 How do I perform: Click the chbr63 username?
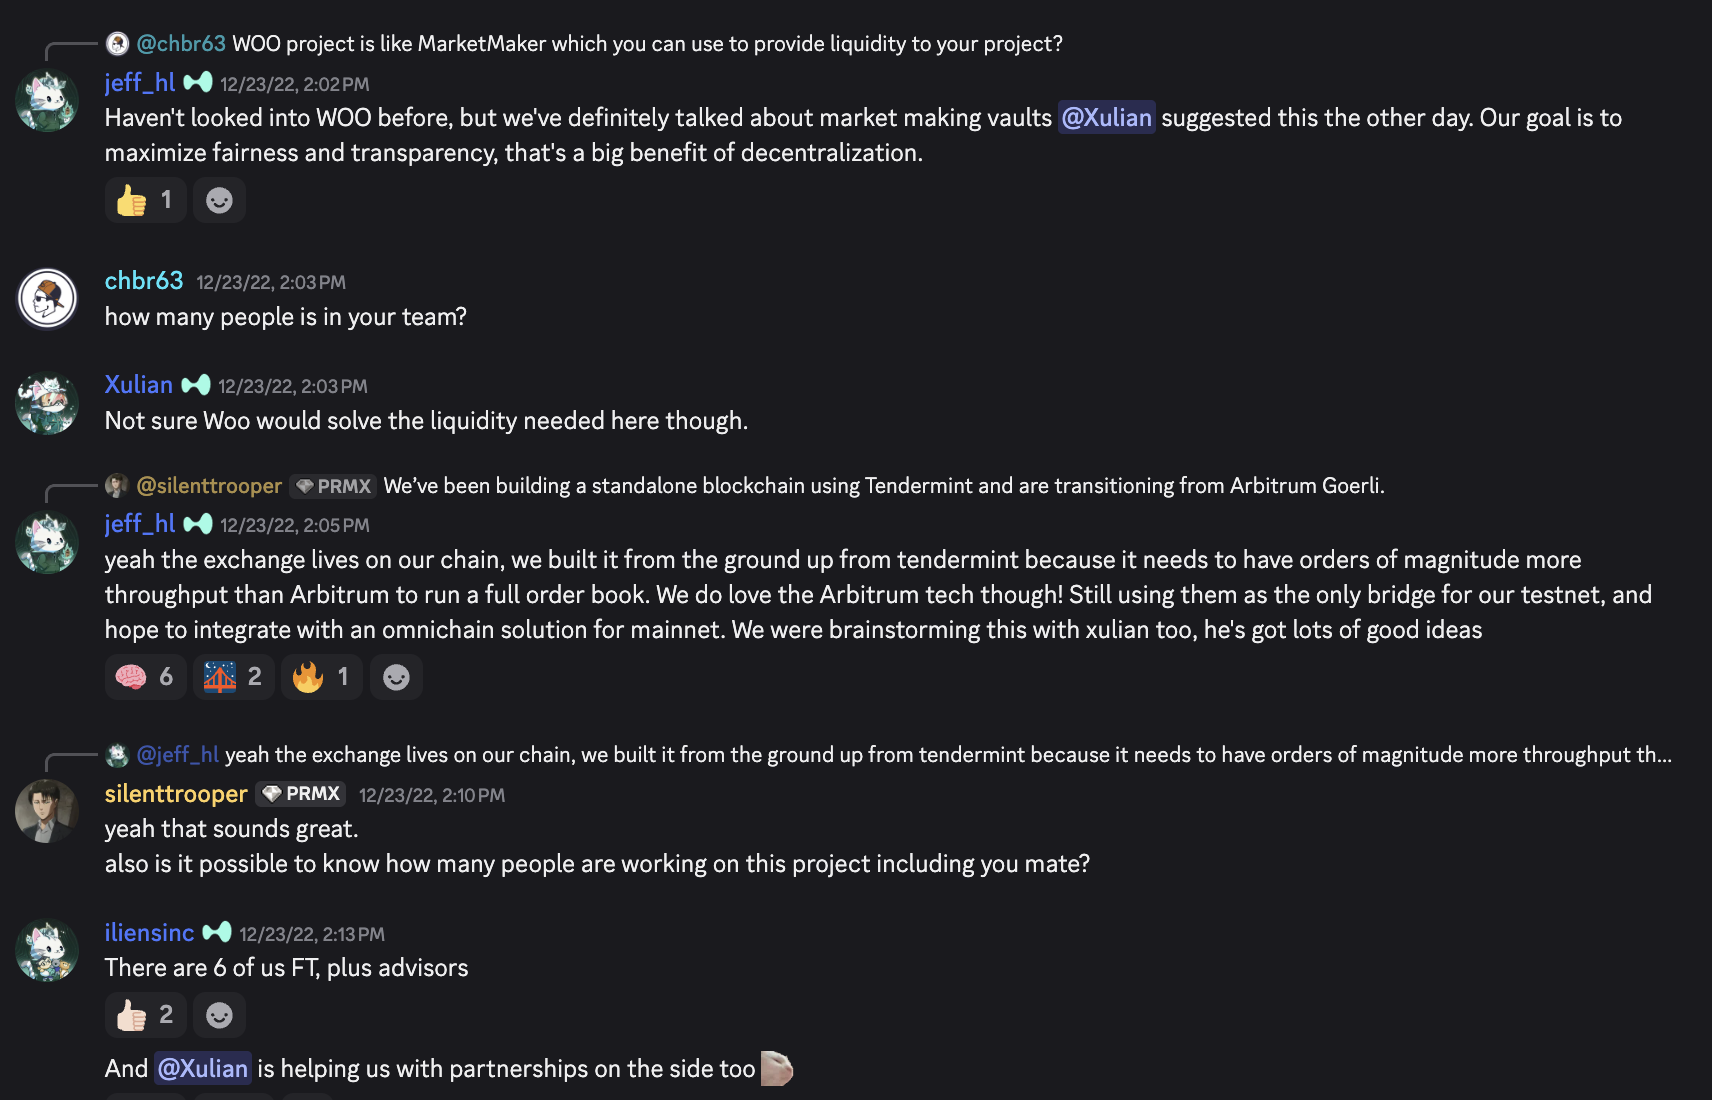144,281
